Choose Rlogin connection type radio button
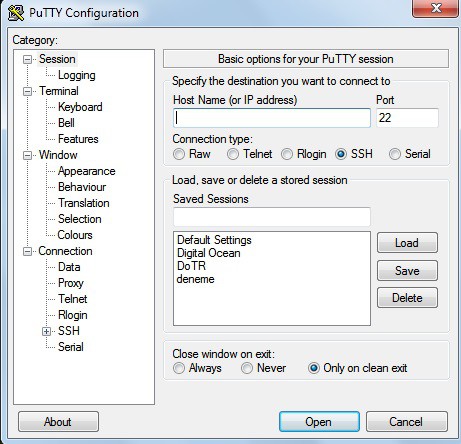Screen dimensions: 461x444 click(x=287, y=154)
